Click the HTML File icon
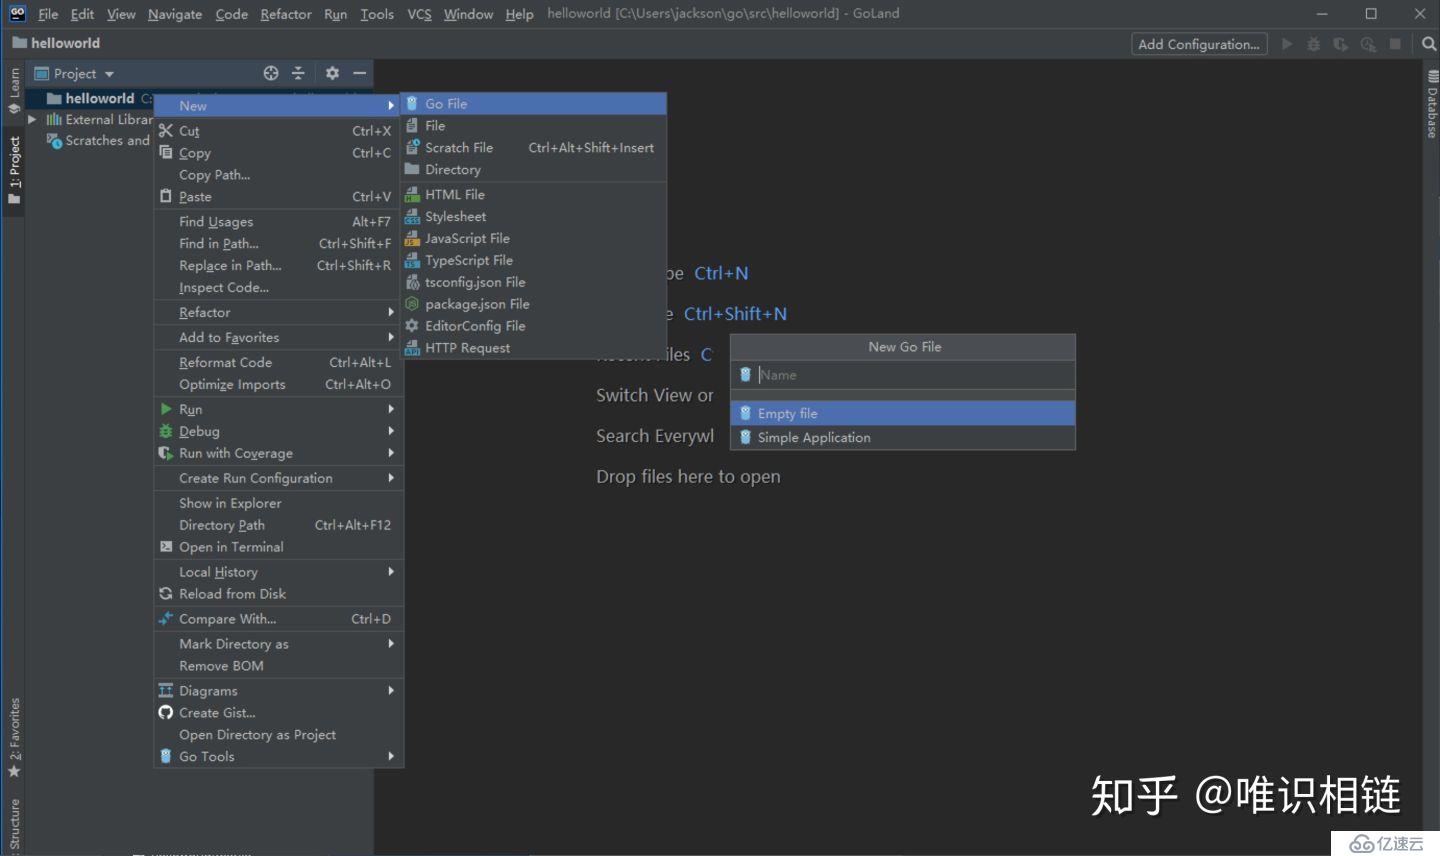 pos(412,195)
